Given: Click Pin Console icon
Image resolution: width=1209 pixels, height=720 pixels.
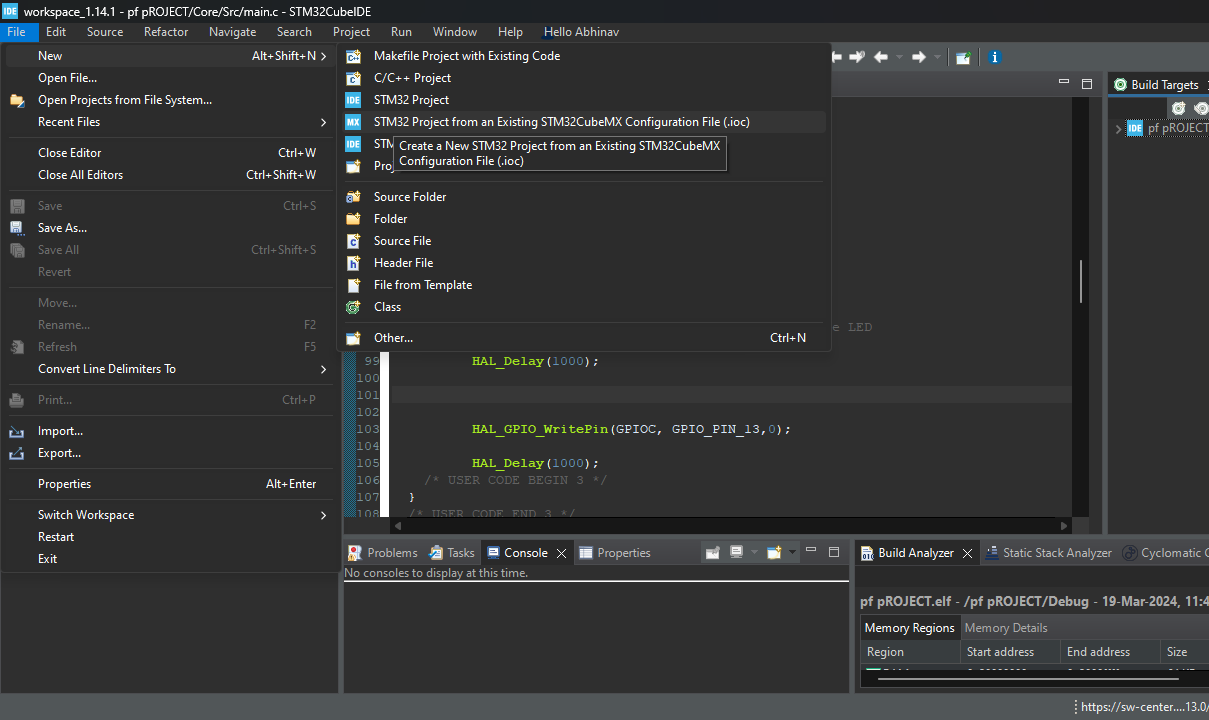Looking at the screenshot, I should 712,552.
